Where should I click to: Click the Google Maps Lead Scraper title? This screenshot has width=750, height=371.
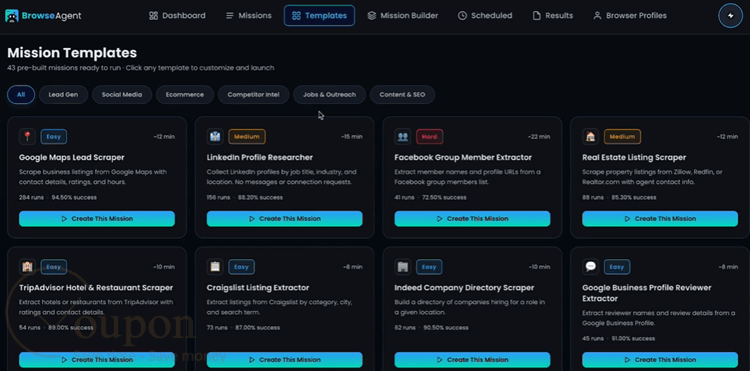coord(72,157)
